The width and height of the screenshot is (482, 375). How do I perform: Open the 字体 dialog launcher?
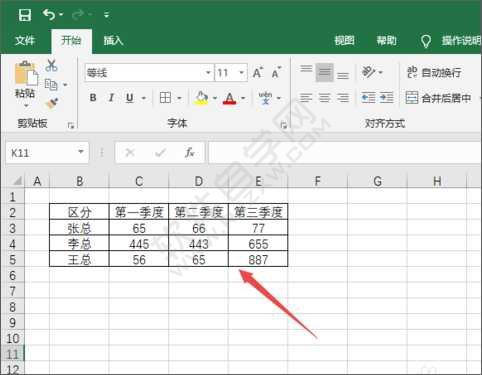[284, 125]
